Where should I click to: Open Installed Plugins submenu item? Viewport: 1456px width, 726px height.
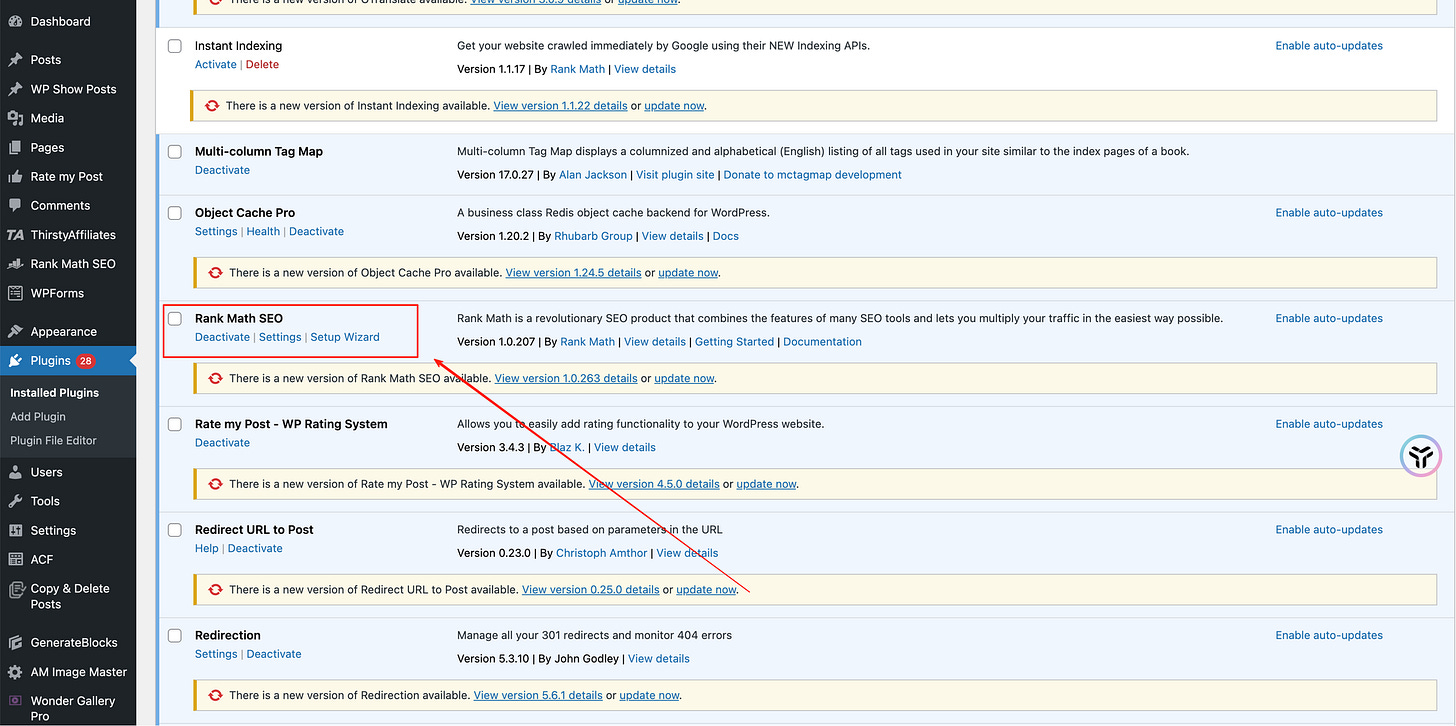[54, 393]
